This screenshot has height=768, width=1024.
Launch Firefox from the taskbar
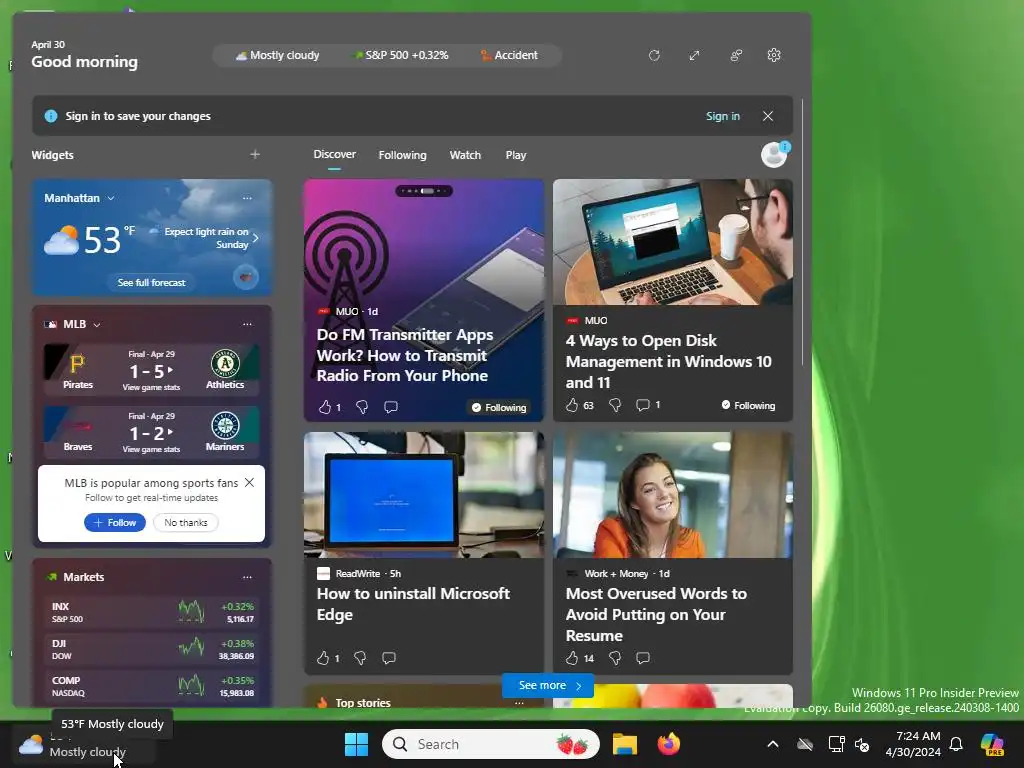668,744
